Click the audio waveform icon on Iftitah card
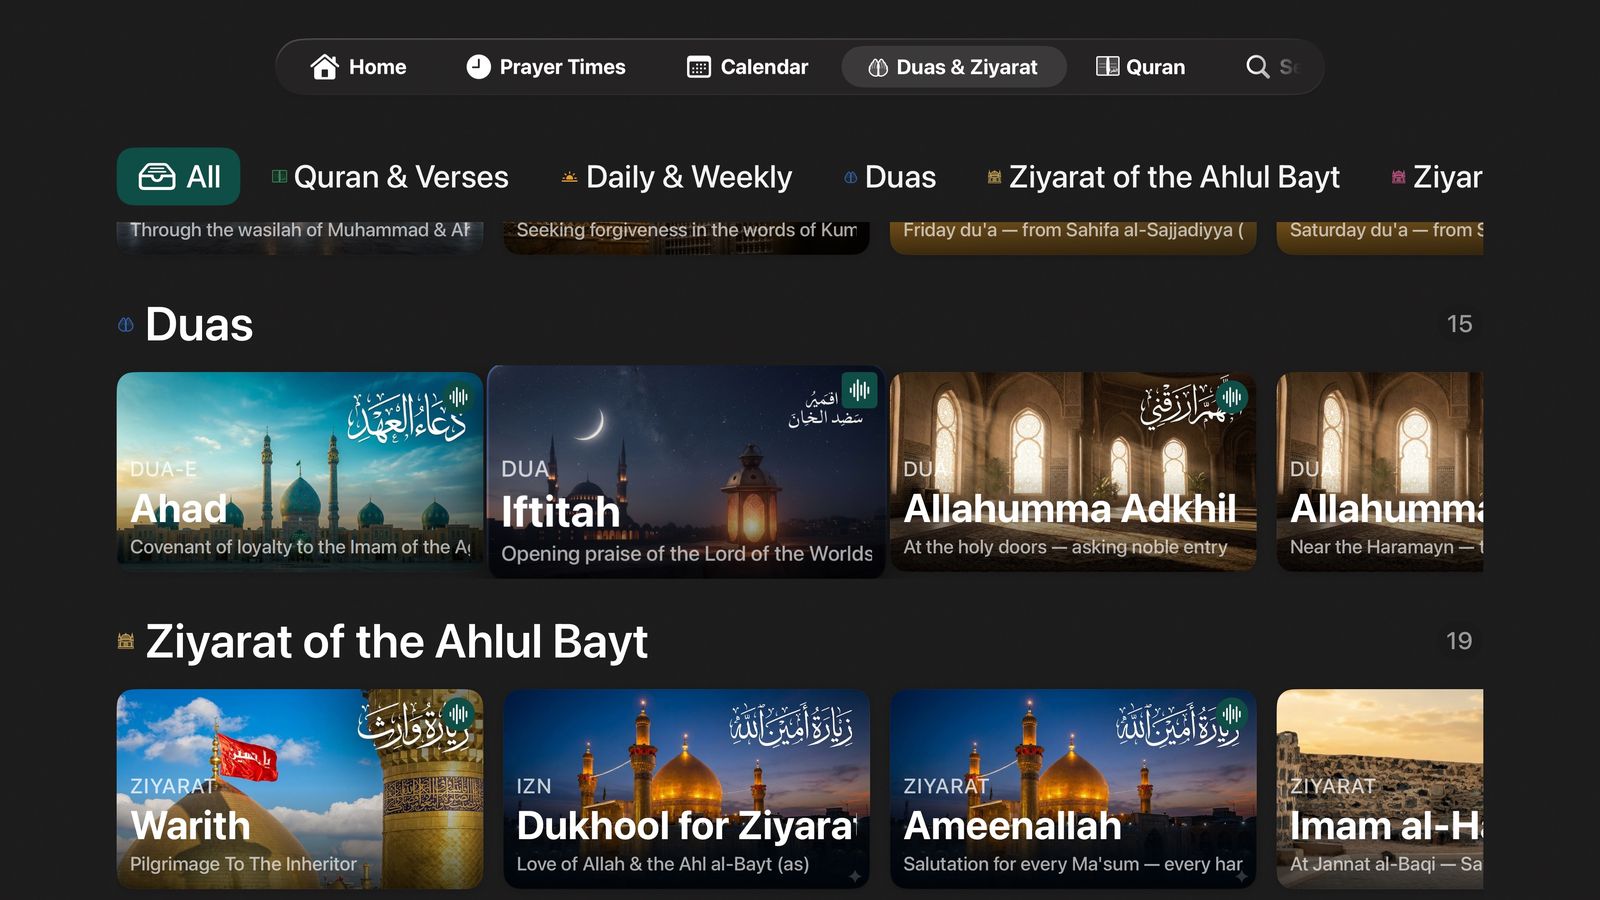 coord(860,389)
